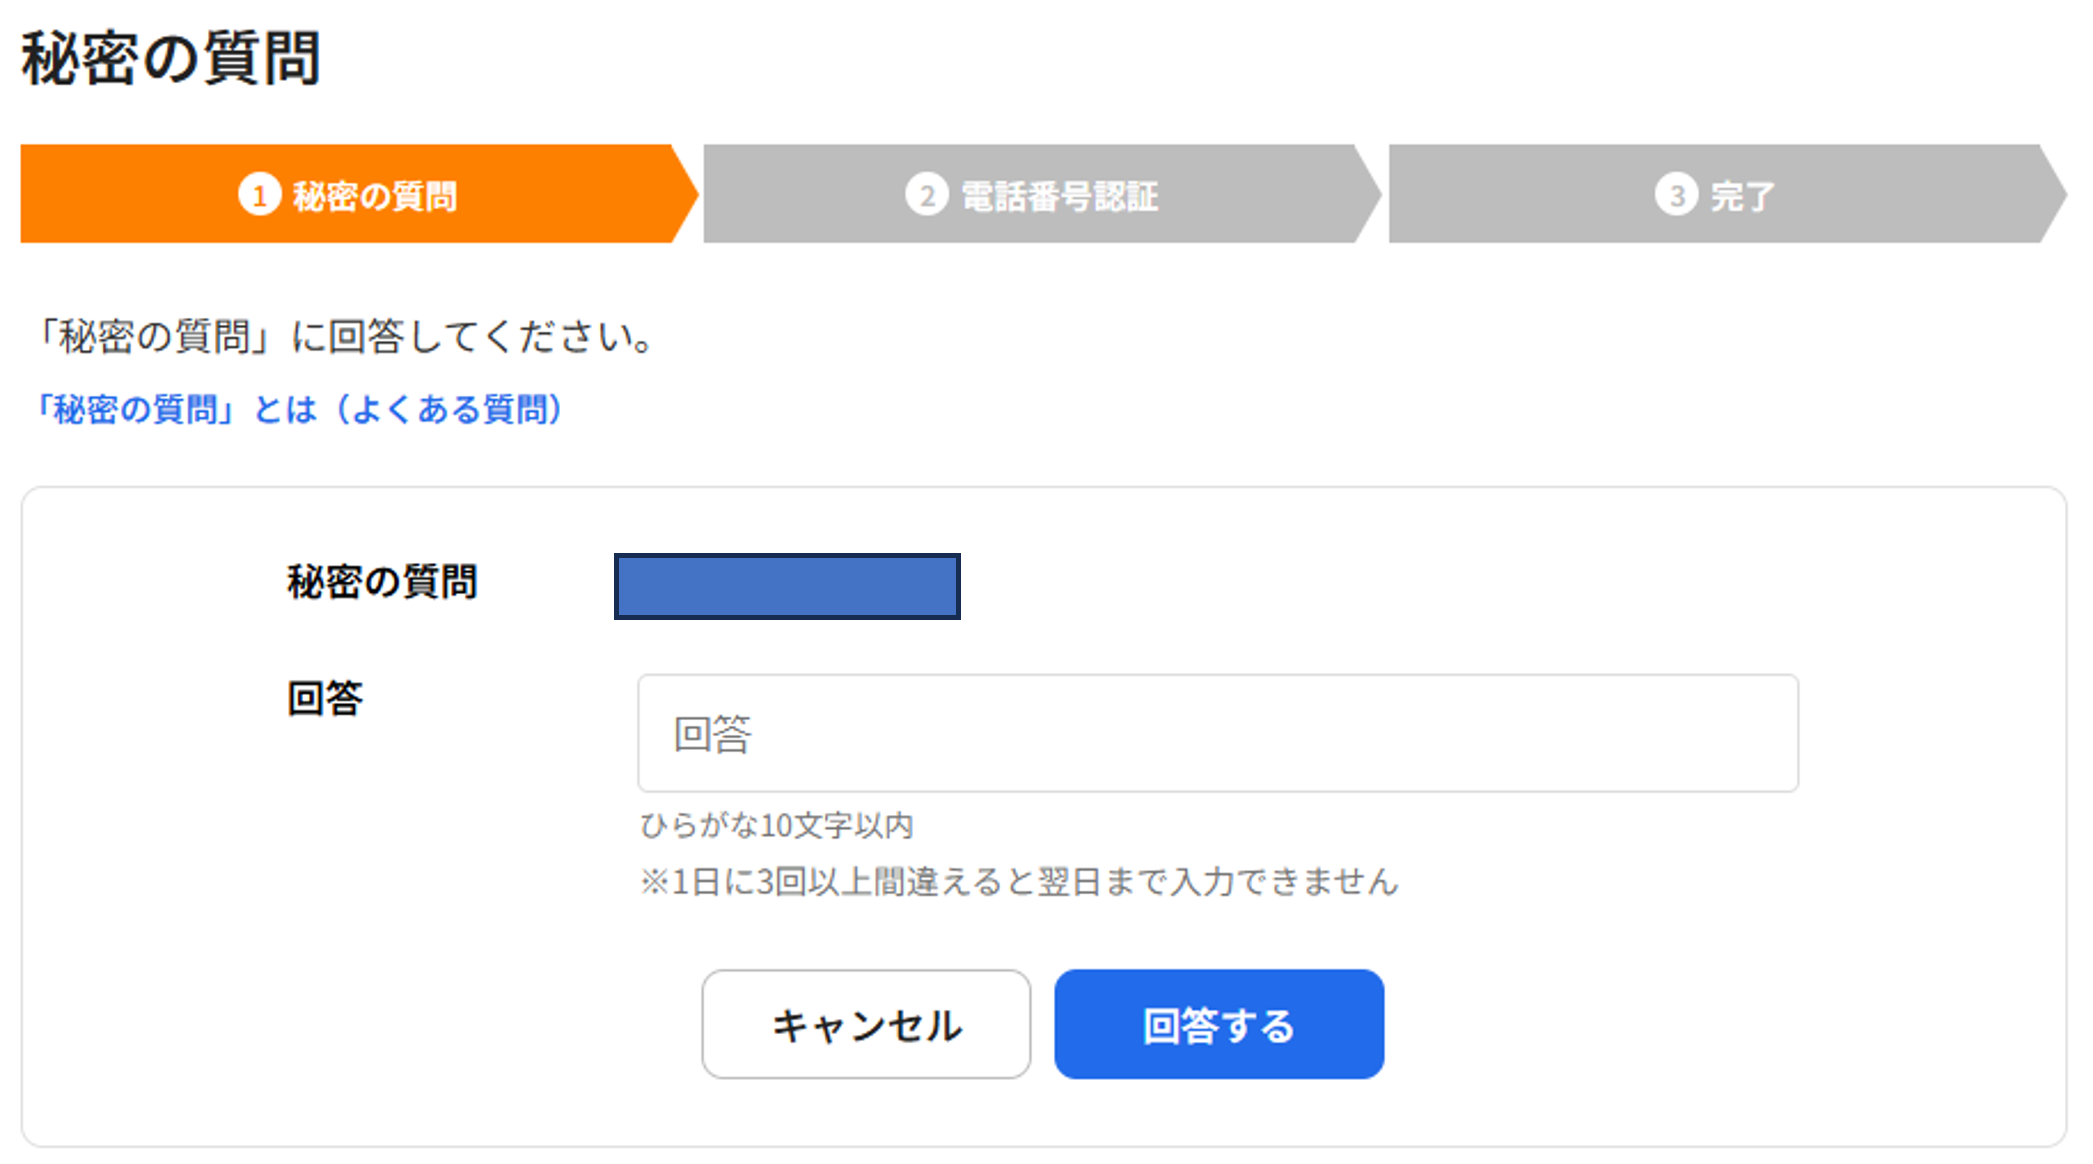Click the circled number 2 step icon
This screenshot has height=1164, width=2093.
tap(926, 195)
